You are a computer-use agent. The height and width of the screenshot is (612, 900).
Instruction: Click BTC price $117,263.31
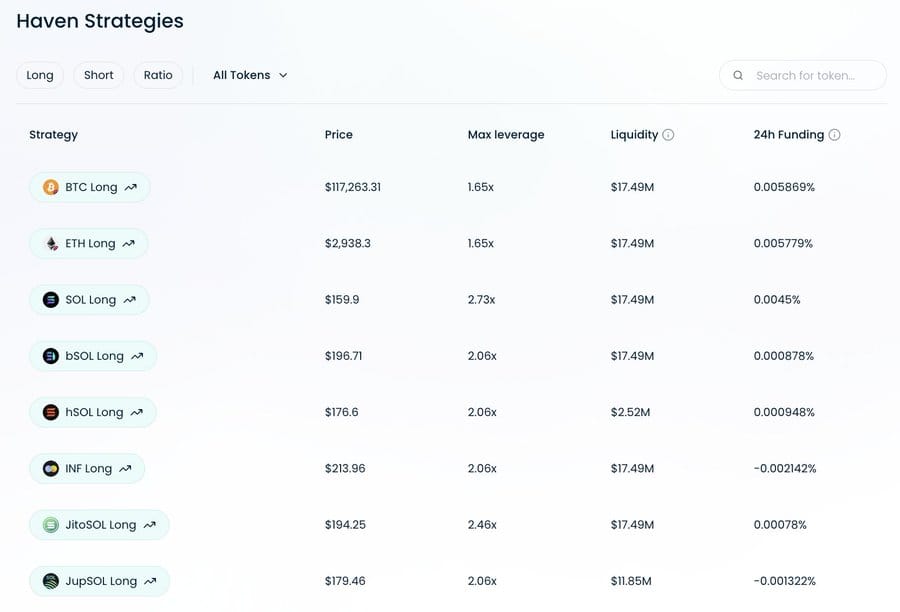coord(353,187)
